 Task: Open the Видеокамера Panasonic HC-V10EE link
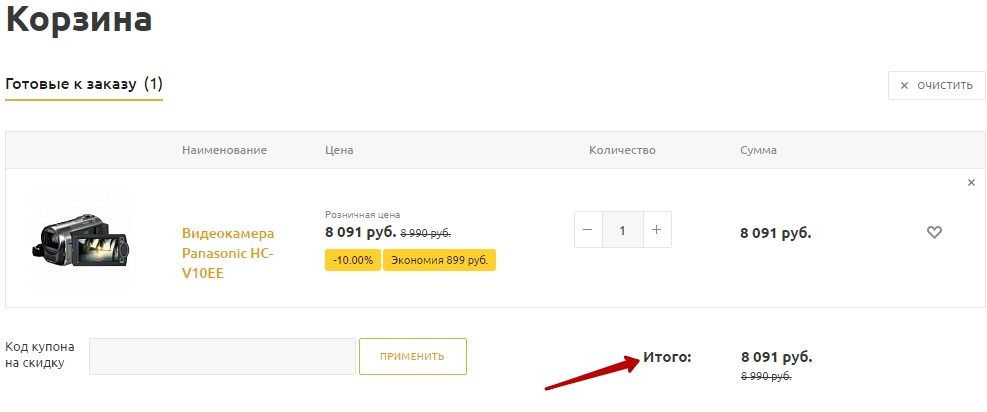(227, 253)
